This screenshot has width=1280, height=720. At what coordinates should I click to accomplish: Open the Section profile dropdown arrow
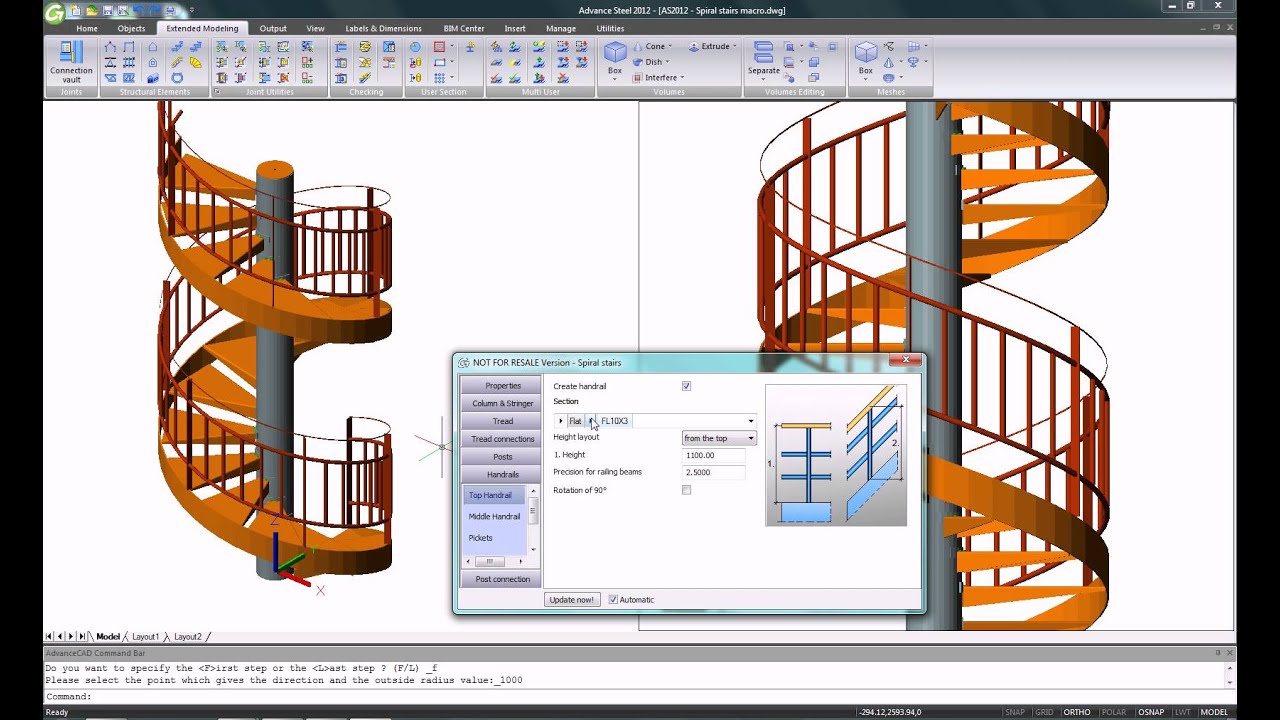751,421
